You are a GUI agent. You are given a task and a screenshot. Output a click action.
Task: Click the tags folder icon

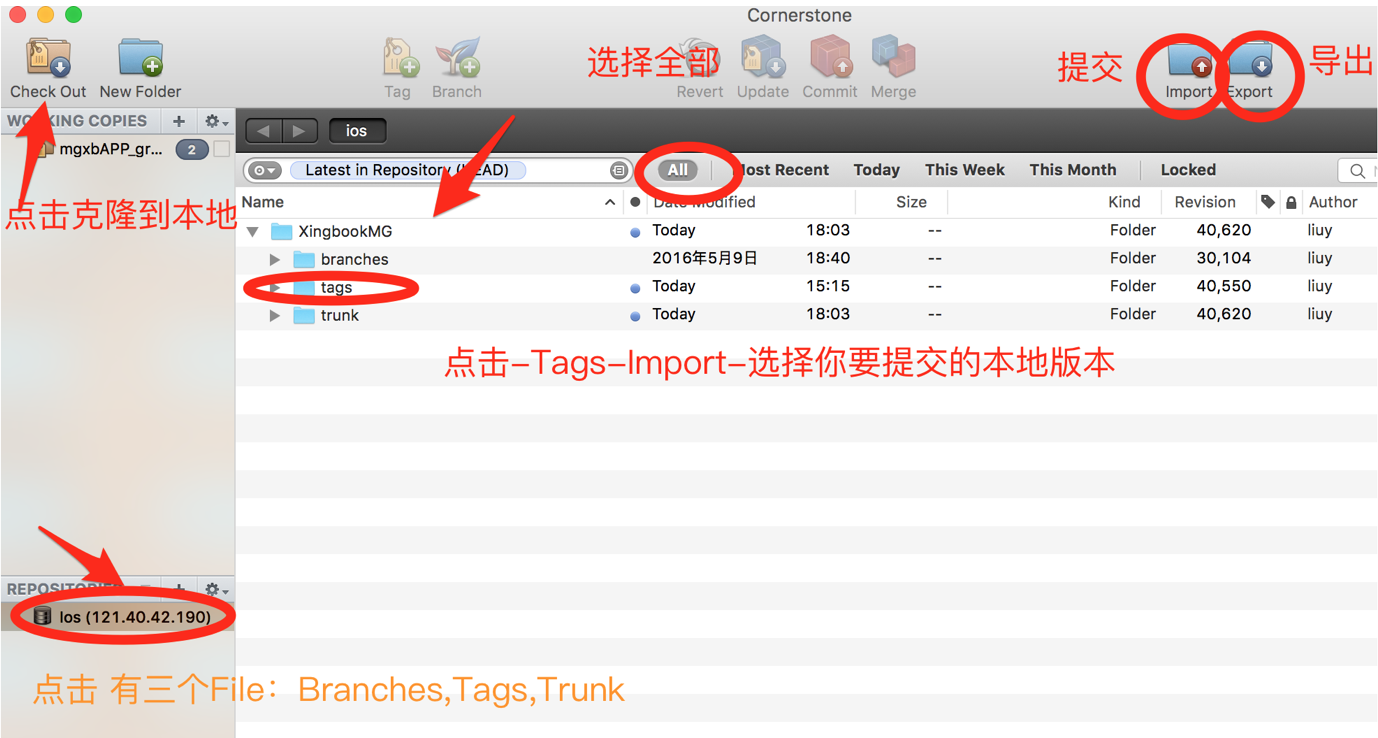[304, 287]
